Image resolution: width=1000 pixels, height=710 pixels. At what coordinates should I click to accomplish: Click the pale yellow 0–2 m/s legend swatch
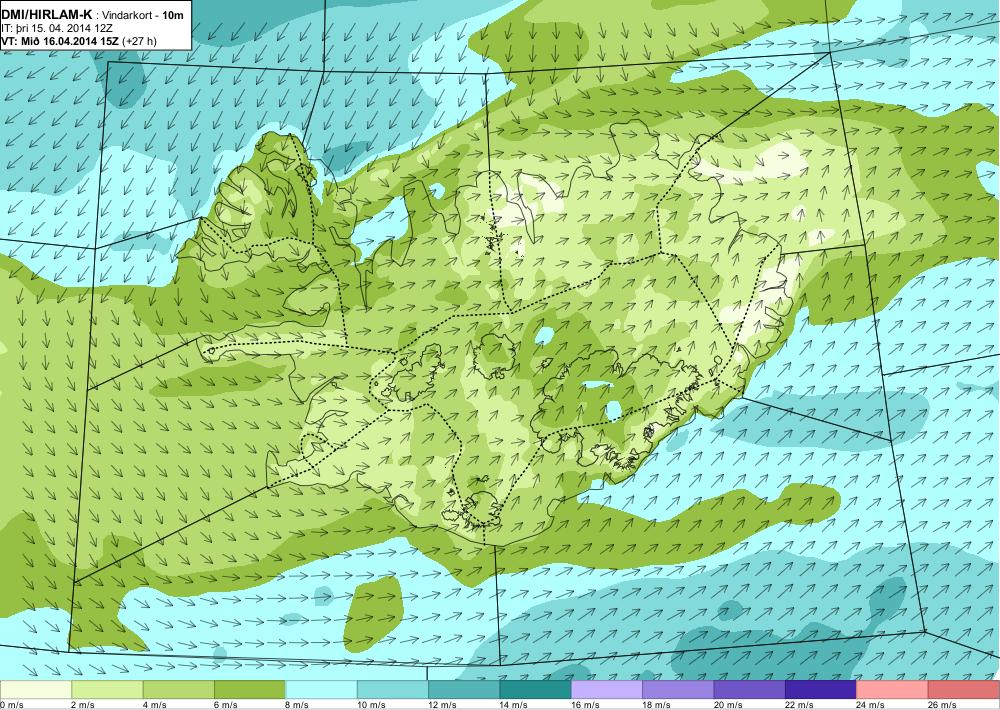36,690
